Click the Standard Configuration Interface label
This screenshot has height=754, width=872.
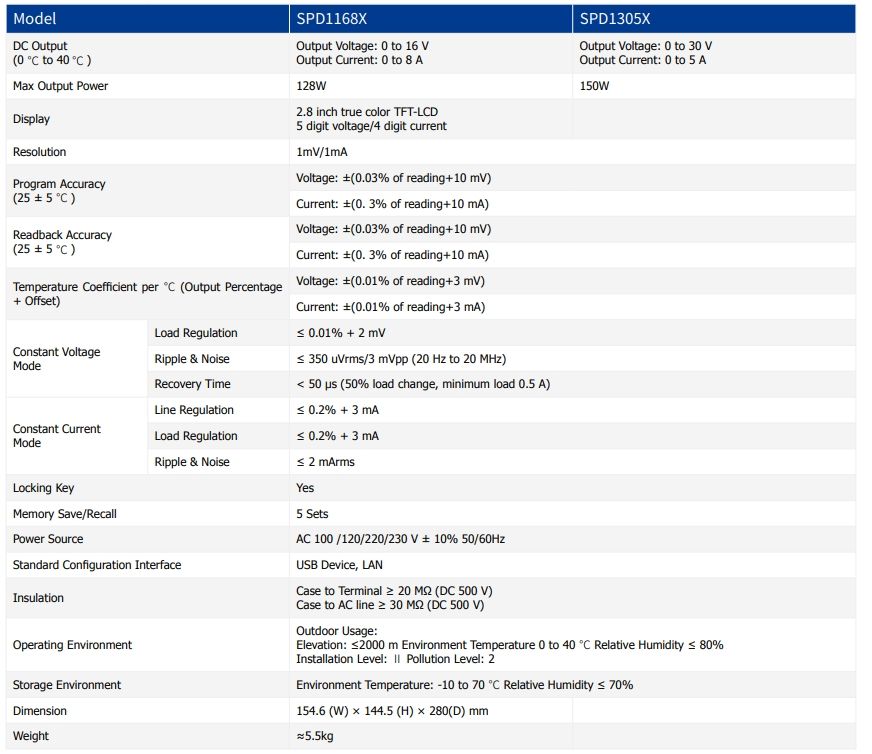pyautogui.click(x=97, y=565)
